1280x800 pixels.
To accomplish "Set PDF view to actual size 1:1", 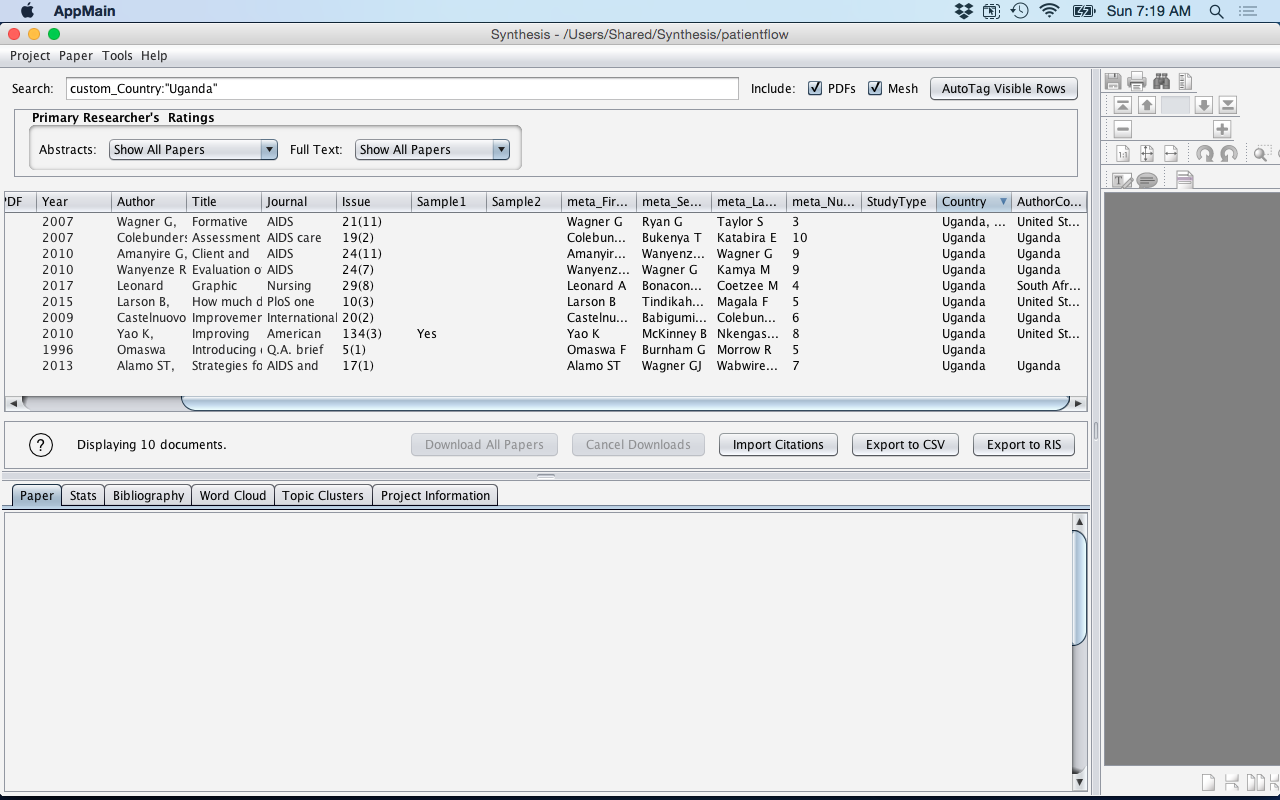I will click(x=1122, y=154).
